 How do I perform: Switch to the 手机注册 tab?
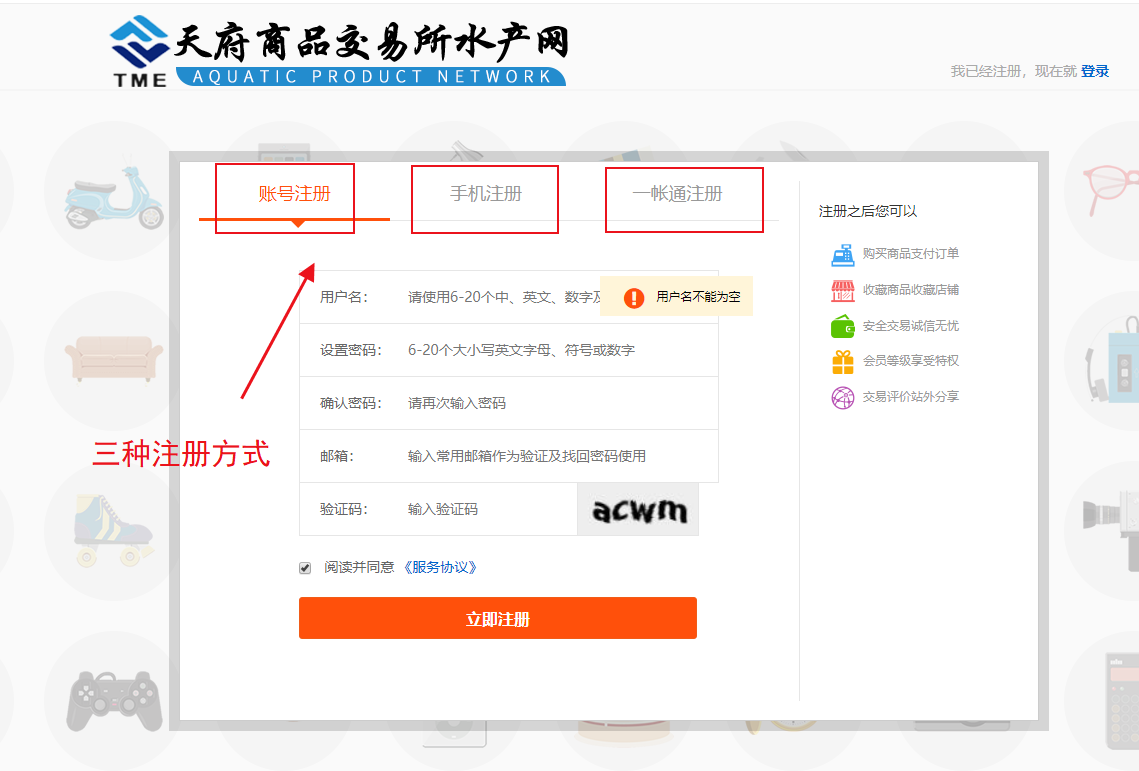click(x=485, y=194)
